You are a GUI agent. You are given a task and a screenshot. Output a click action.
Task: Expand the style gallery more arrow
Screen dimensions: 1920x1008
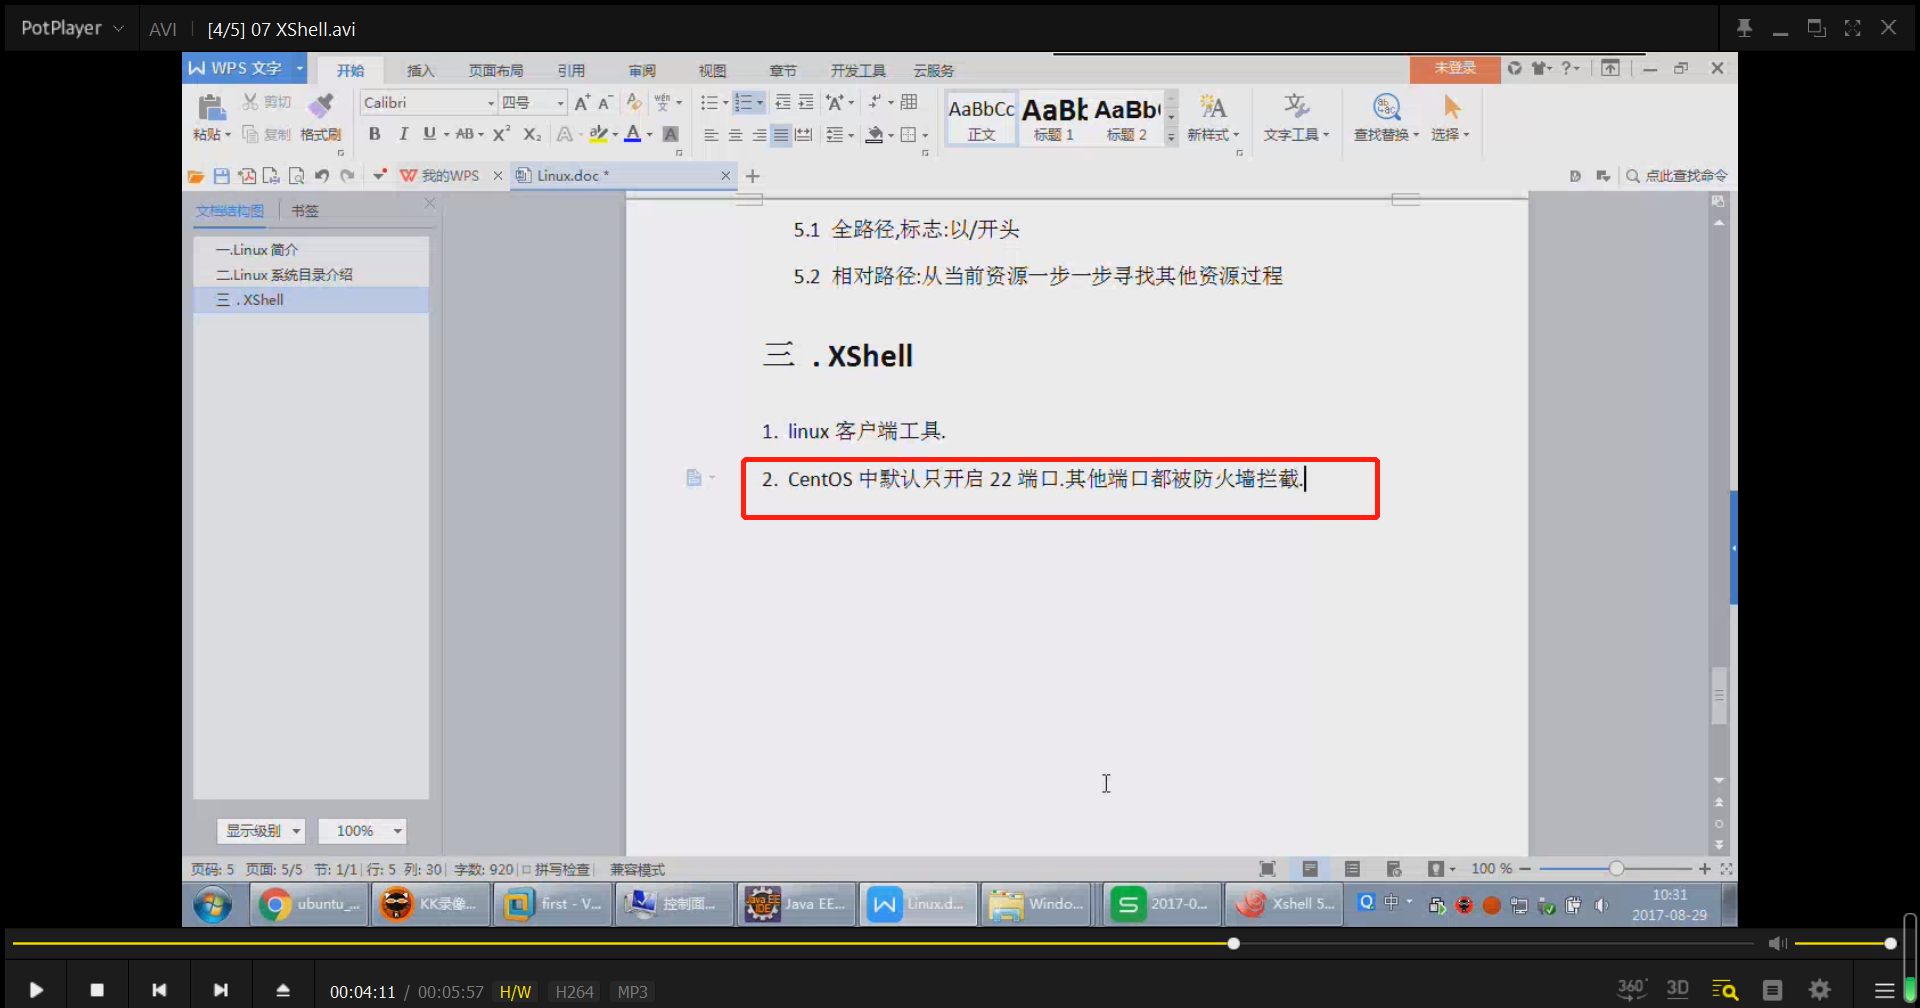(1171, 138)
